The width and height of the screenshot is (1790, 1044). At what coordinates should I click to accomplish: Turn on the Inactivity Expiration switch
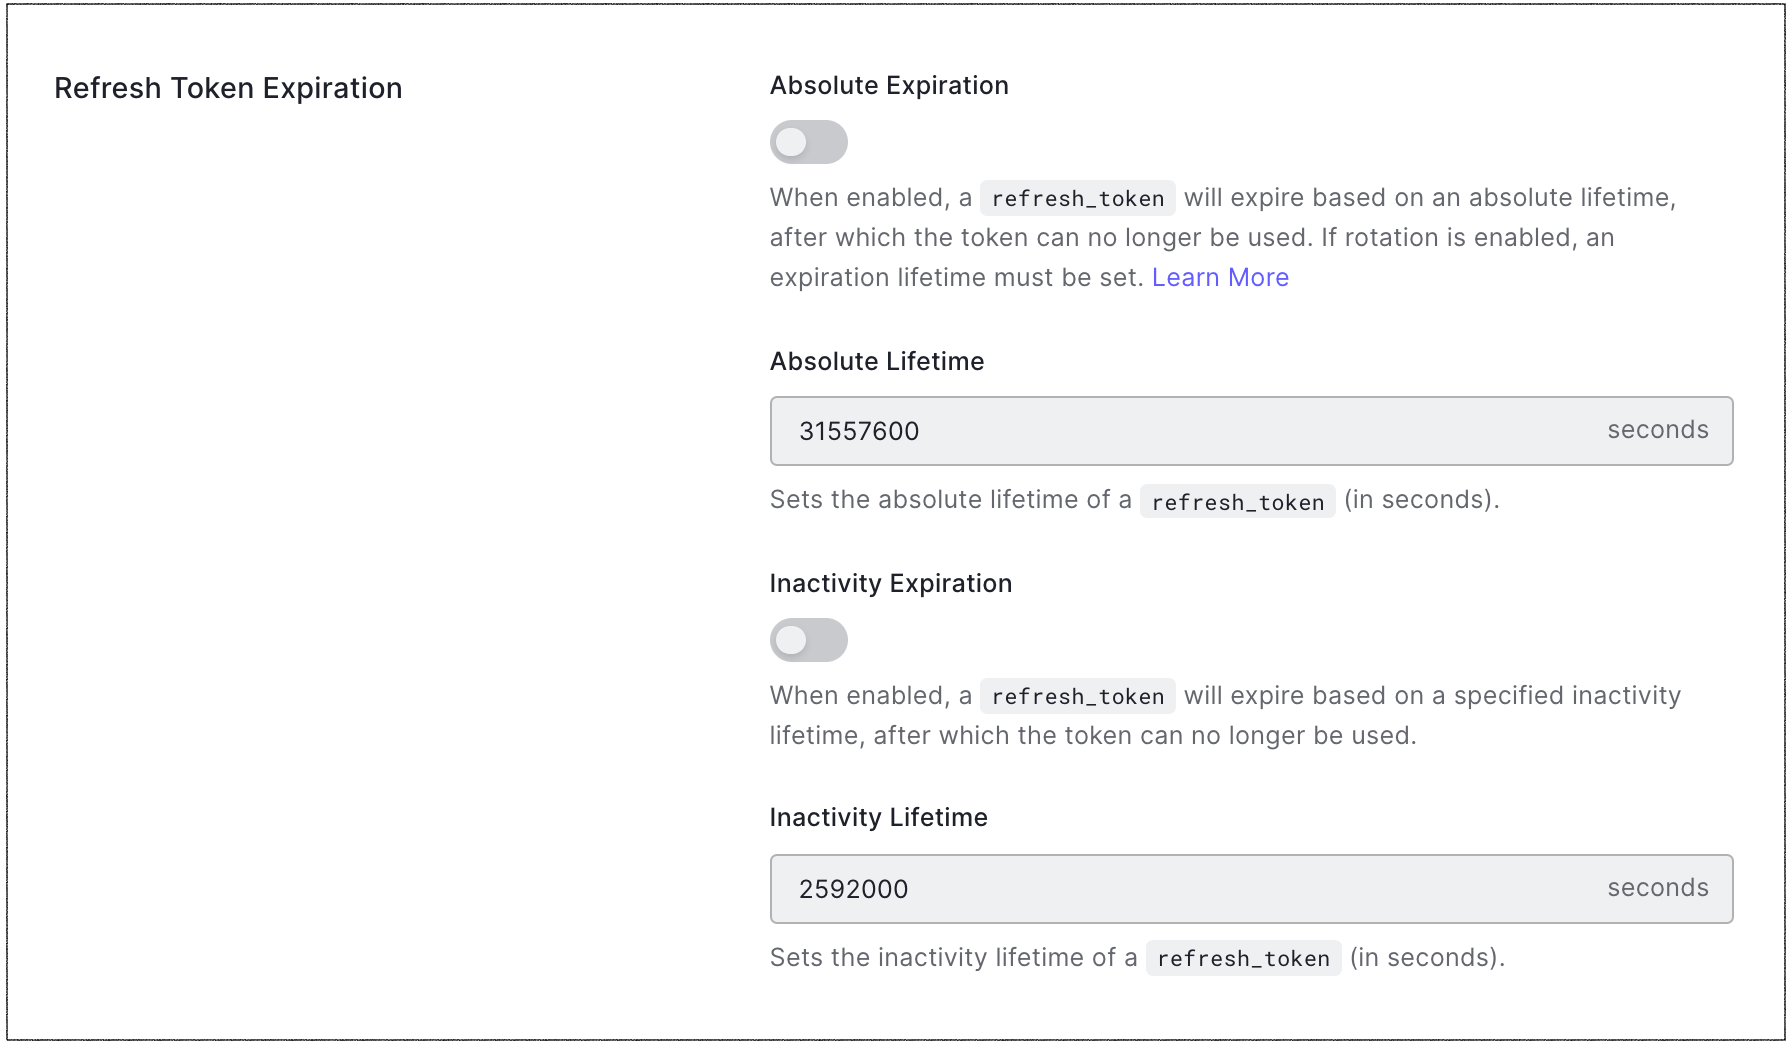point(808,640)
